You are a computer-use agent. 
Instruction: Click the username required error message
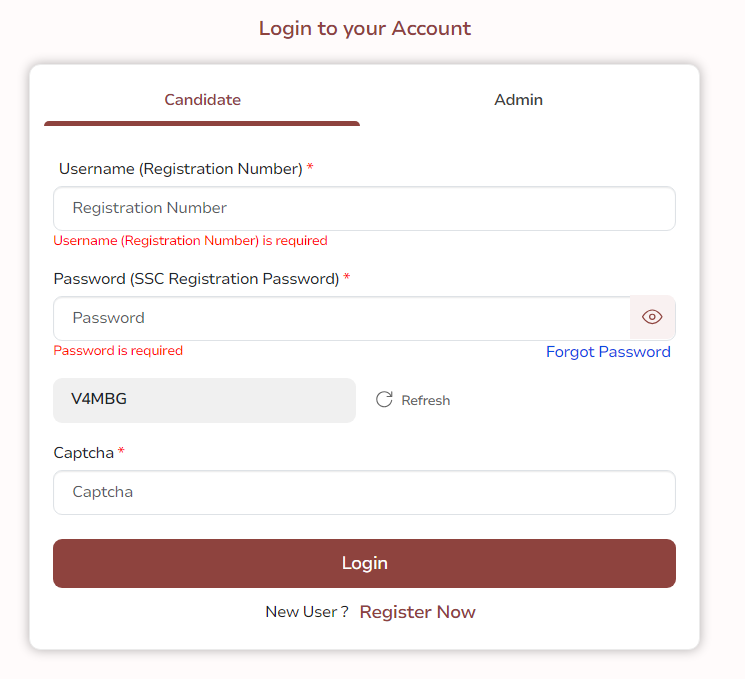(x=190, y=241)
